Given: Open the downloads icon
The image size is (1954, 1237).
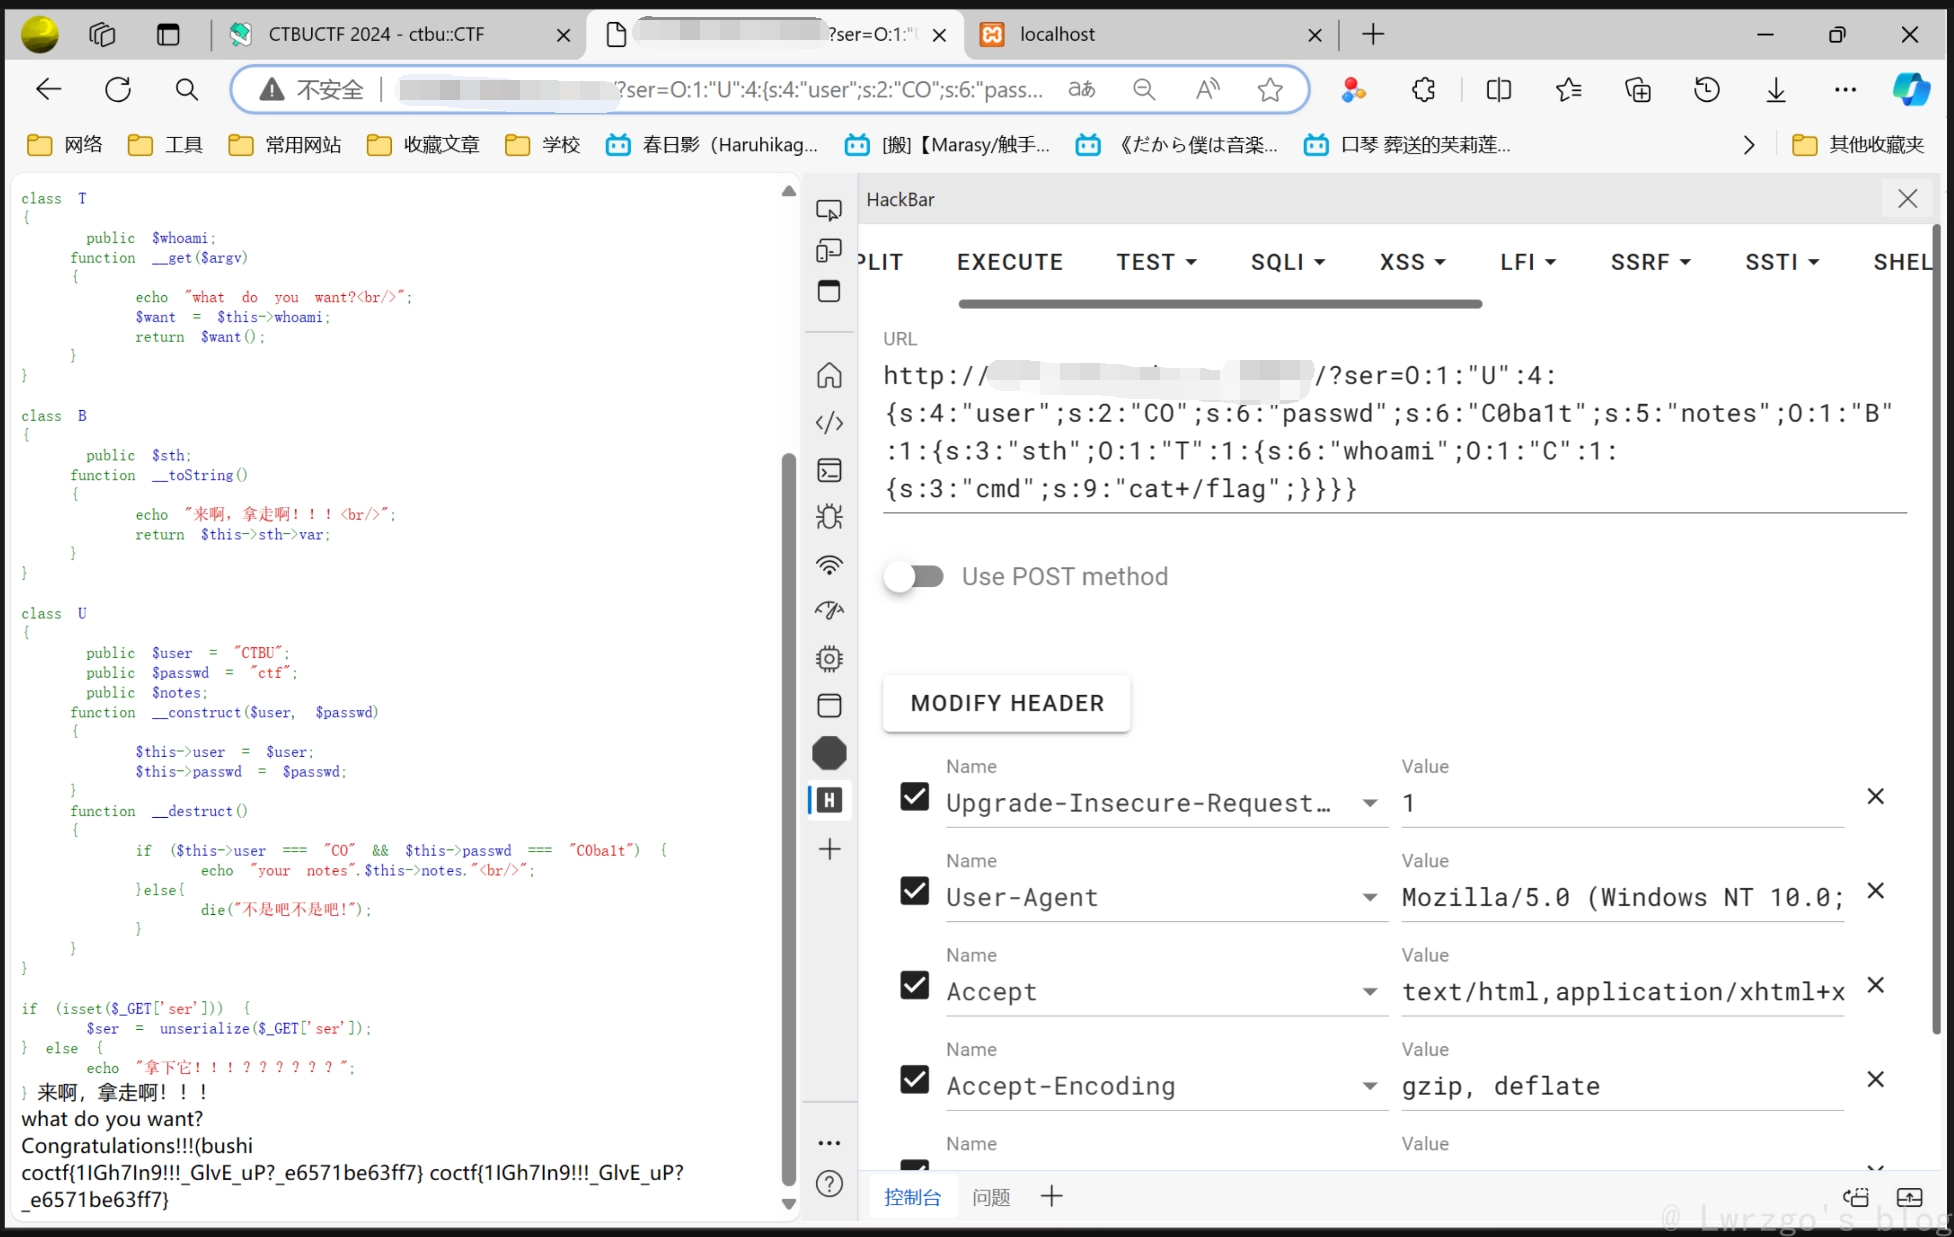Looking at the screenshot, I should coord(1776,90).
